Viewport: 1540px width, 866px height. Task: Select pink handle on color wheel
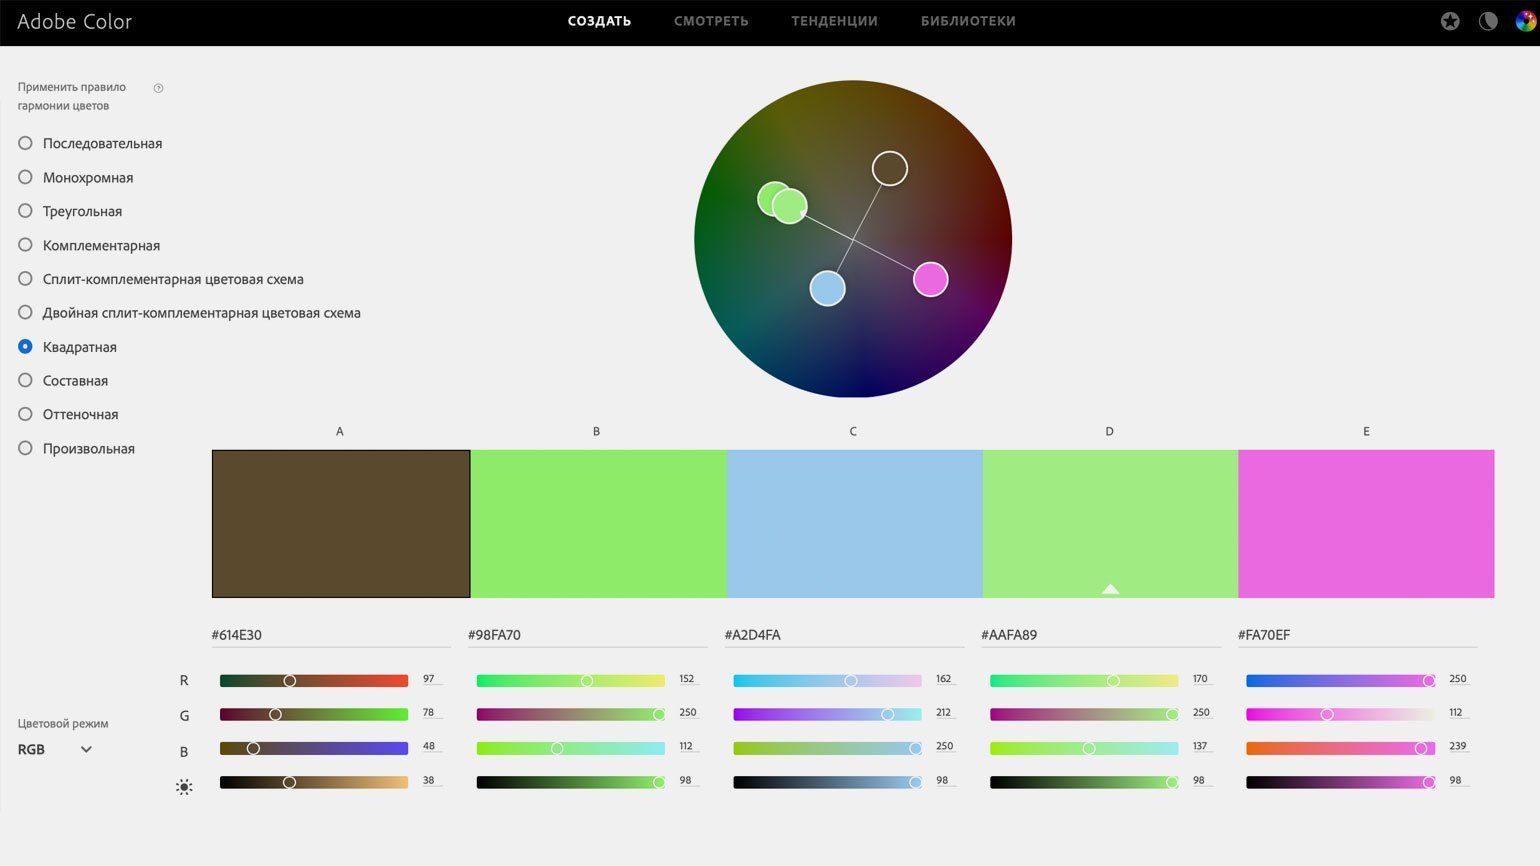(x=931, y=280)
